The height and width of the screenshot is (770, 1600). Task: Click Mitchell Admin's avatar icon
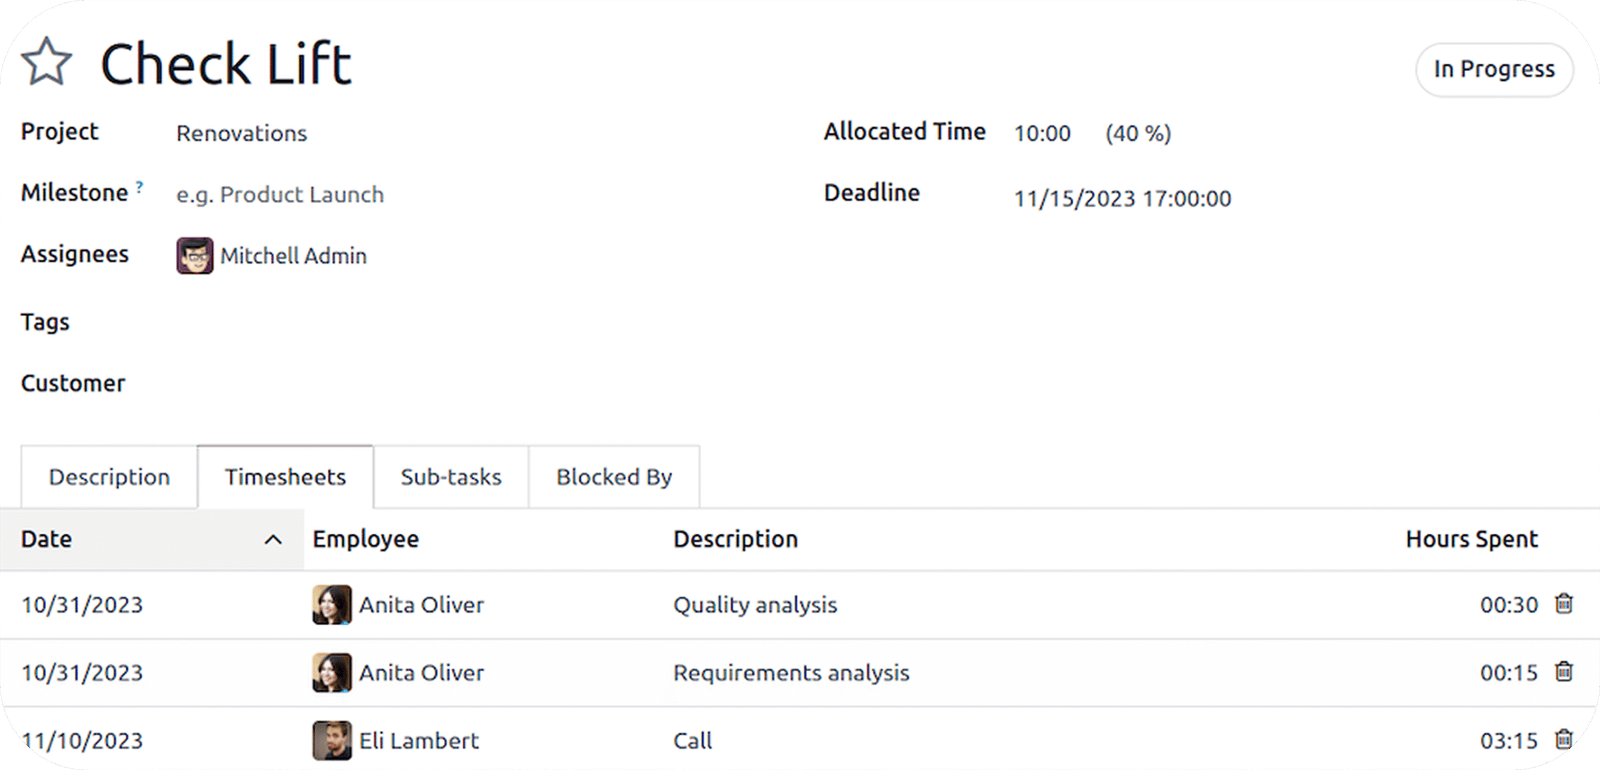click(x=195, y=256)
